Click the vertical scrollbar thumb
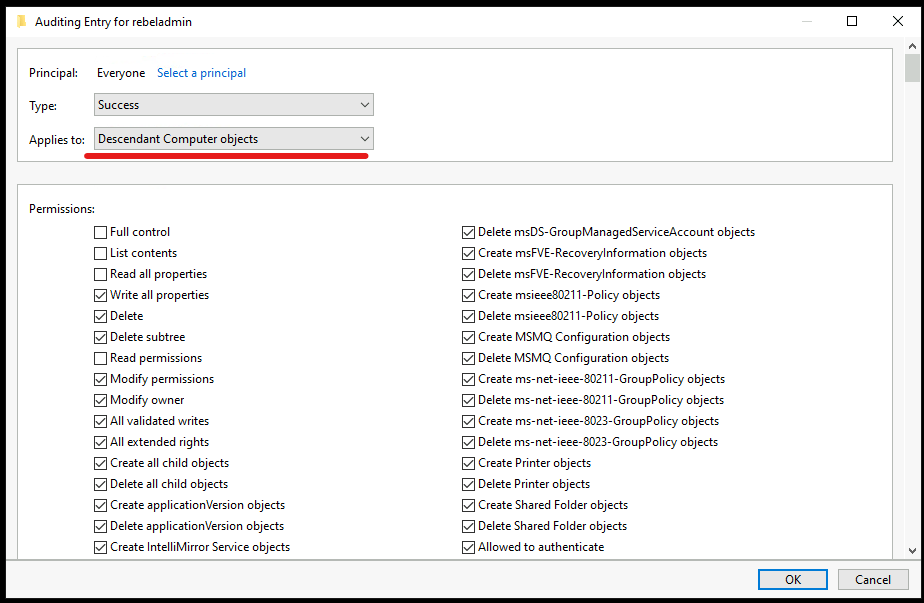 point(912,68)
